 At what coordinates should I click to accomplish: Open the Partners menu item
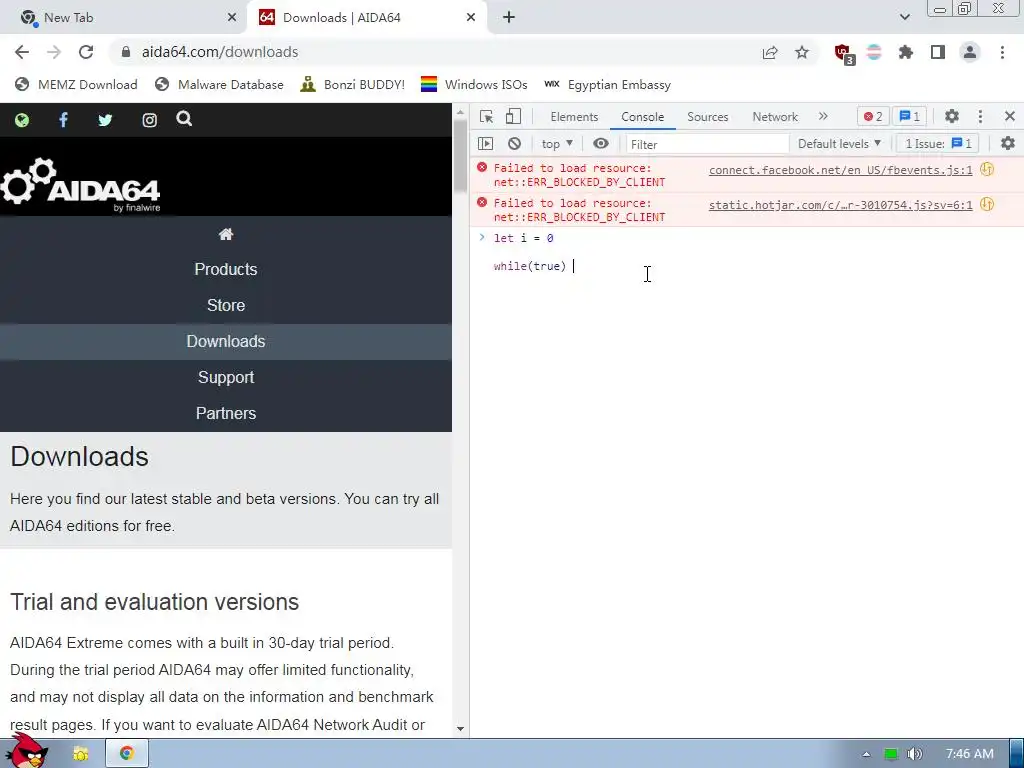pos(226,413)
